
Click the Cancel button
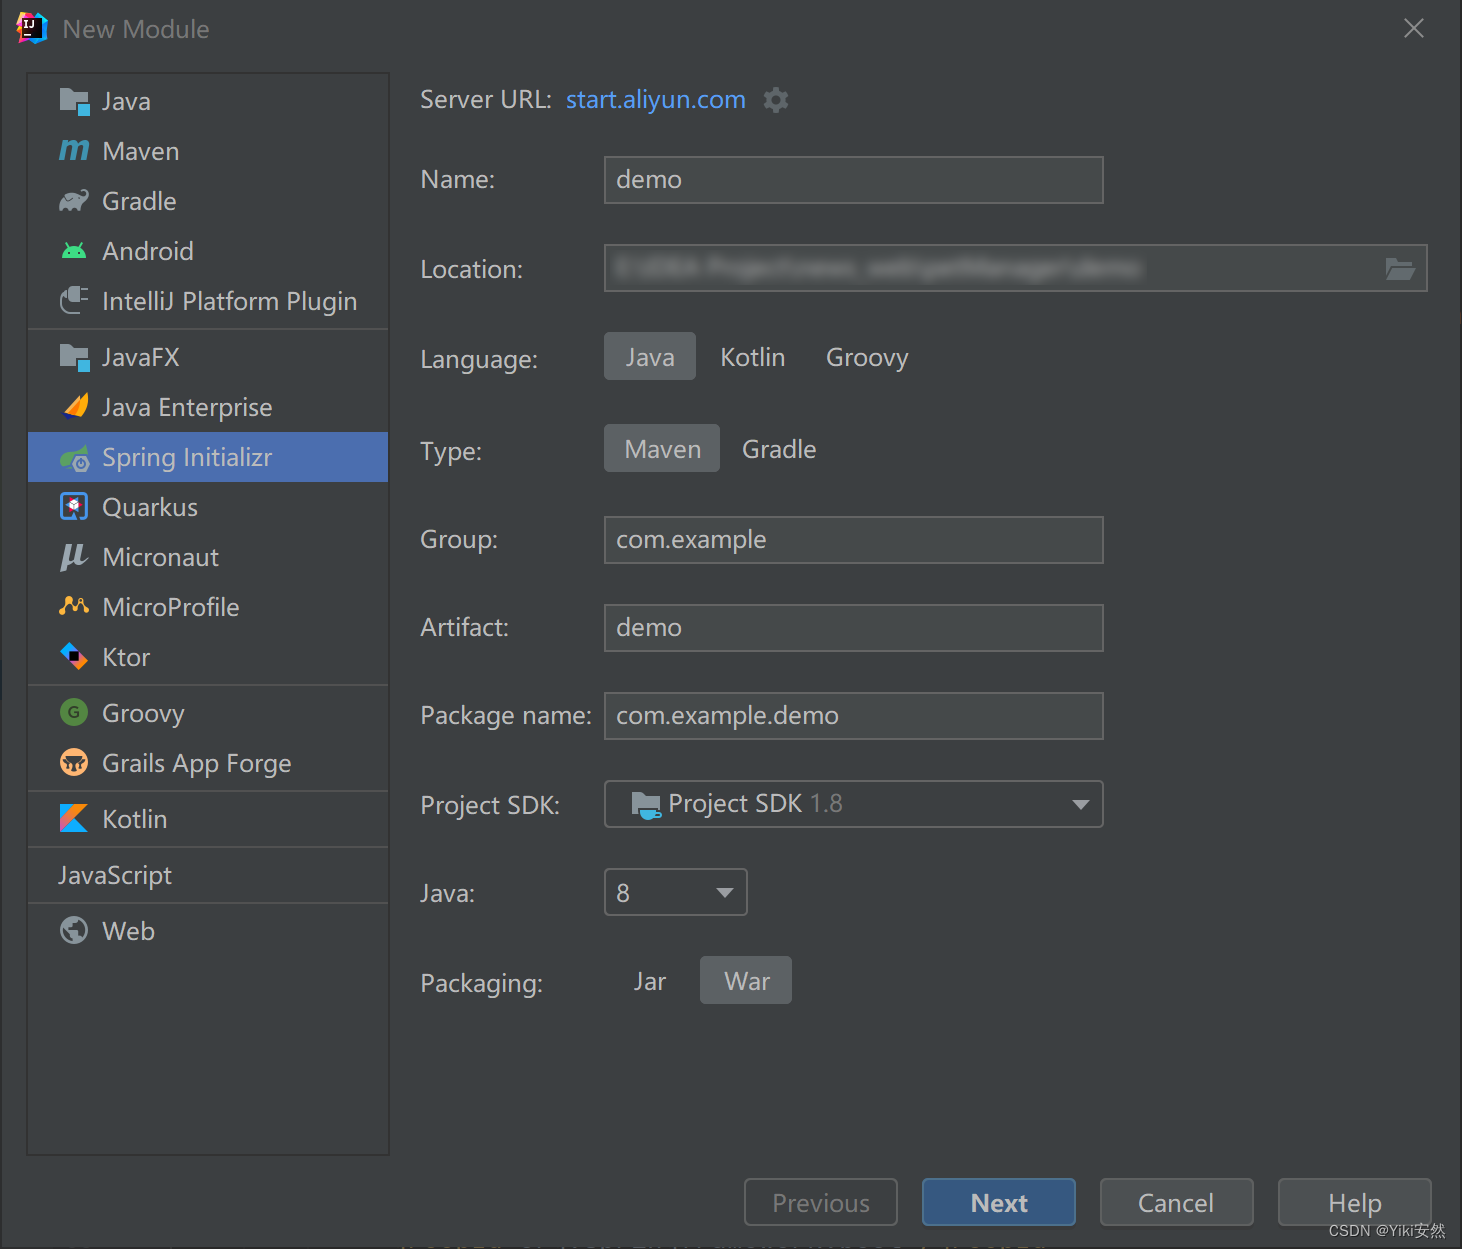(1177, 1202)
